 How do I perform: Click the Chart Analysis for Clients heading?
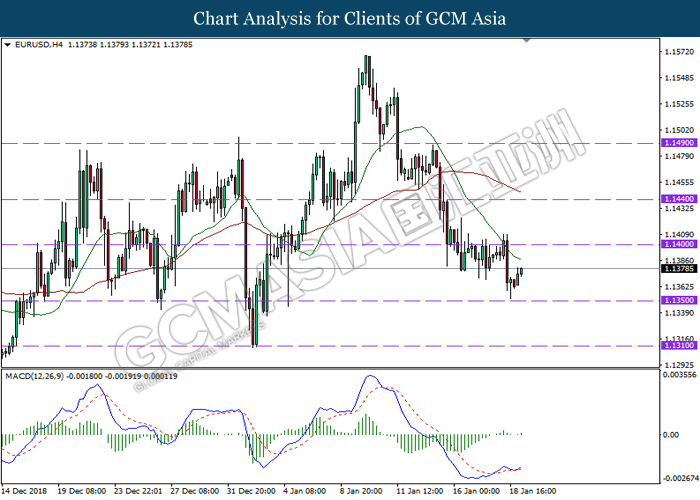pos(350,19)
